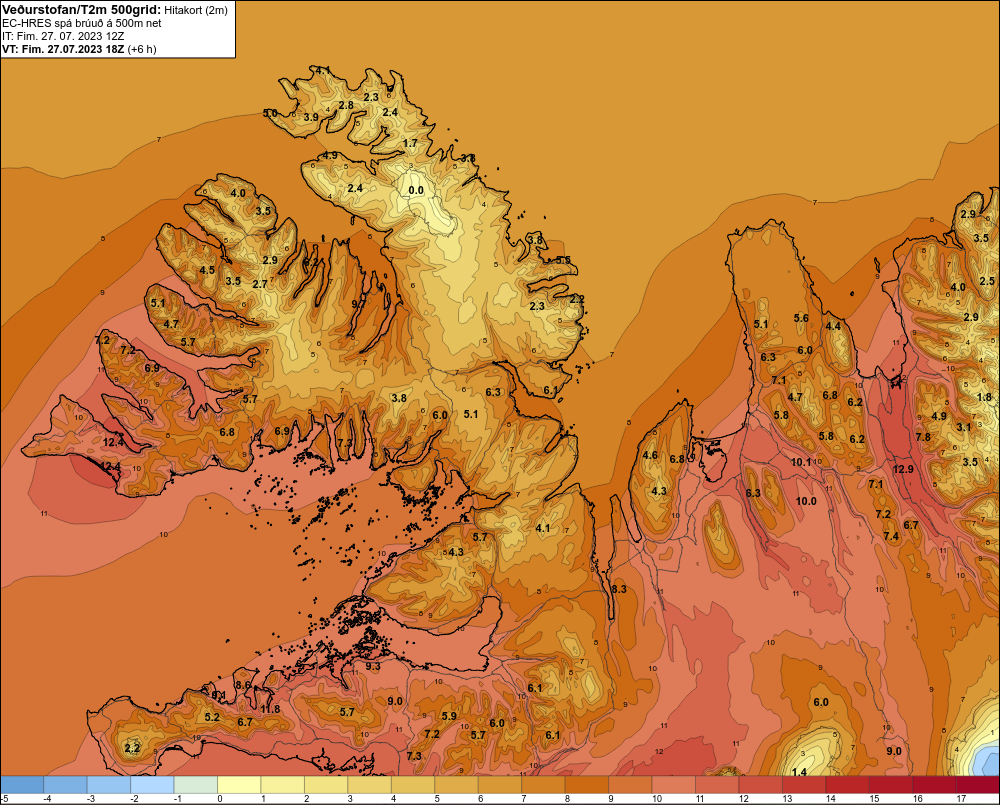Screen dimensions: 1000x805
Task: Click the '0.0' temperature value on the map
Action: [416, 190]
